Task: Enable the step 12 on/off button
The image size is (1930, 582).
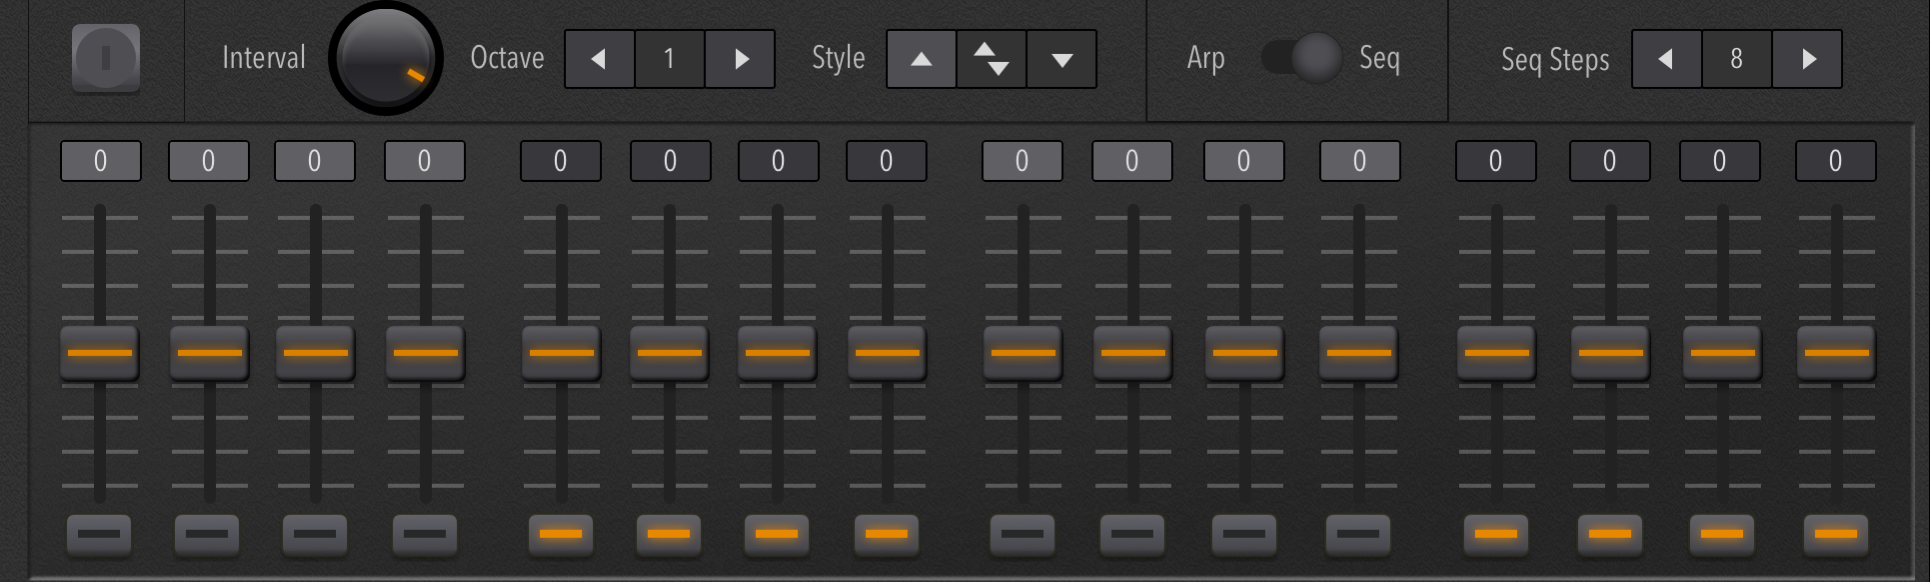Action: click(1358, 534)
